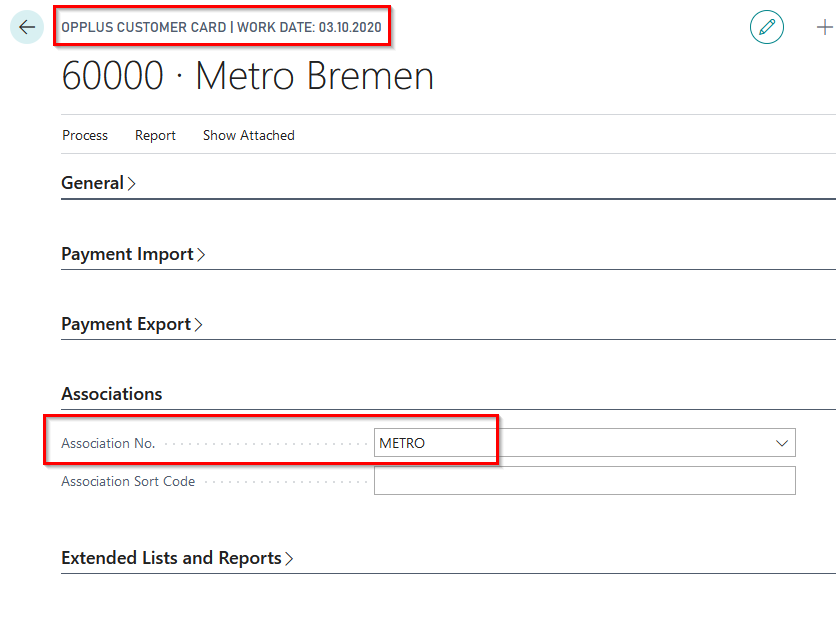Click the Association No. field containing METRO
The image size is (836, 632).
[570, 443]
